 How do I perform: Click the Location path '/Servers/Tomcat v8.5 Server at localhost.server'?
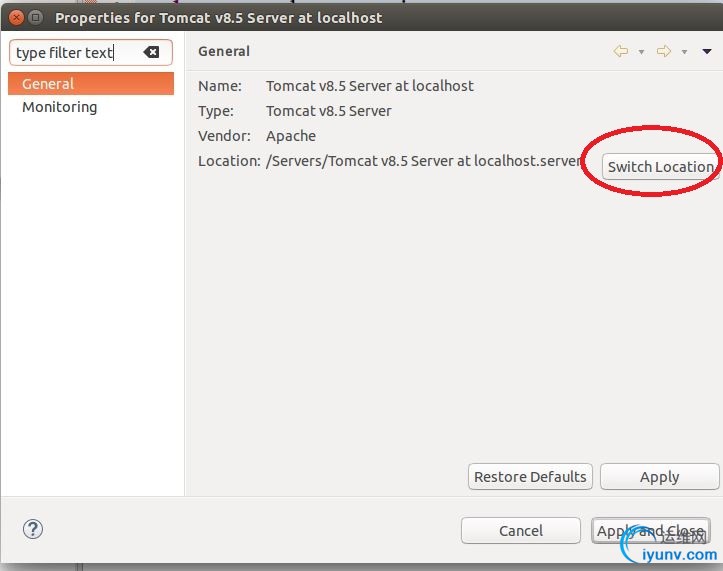coord(423,161)
